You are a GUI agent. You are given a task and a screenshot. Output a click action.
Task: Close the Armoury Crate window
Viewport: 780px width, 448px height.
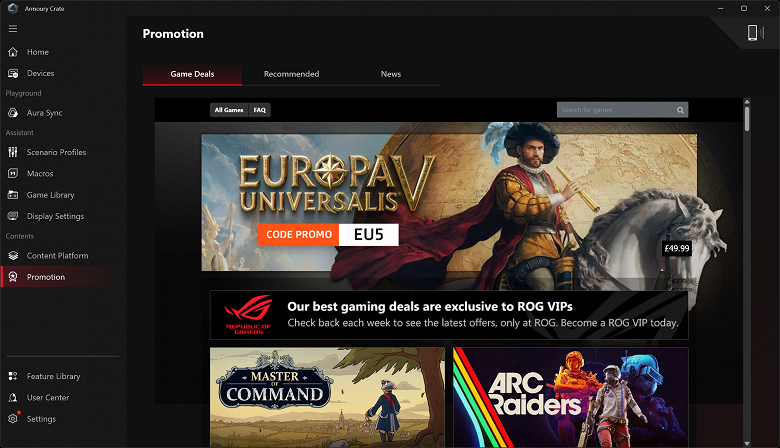pyautogui.click(x=768, y=8)
